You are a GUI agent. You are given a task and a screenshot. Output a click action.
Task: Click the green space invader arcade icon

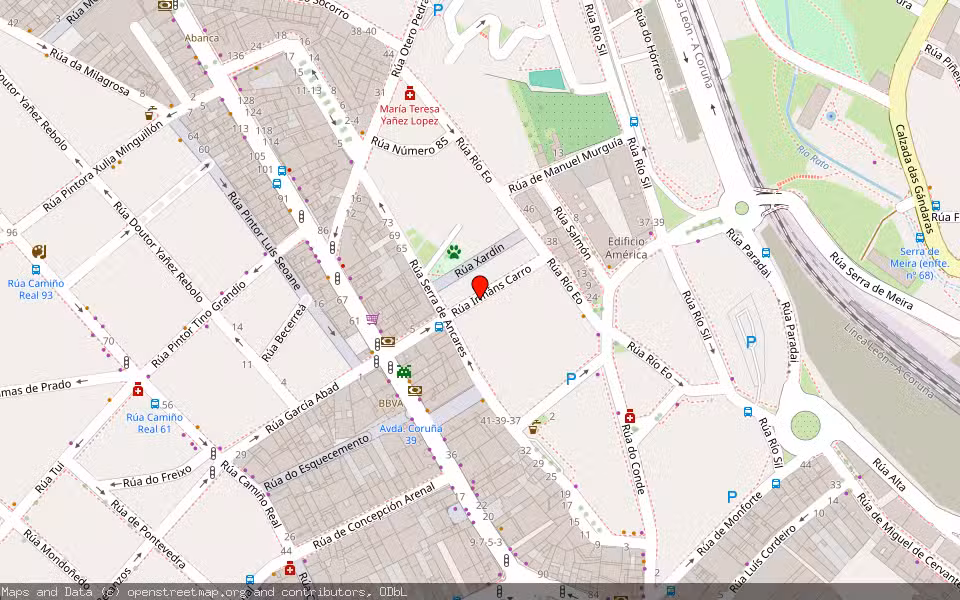(x=403, y=370)
